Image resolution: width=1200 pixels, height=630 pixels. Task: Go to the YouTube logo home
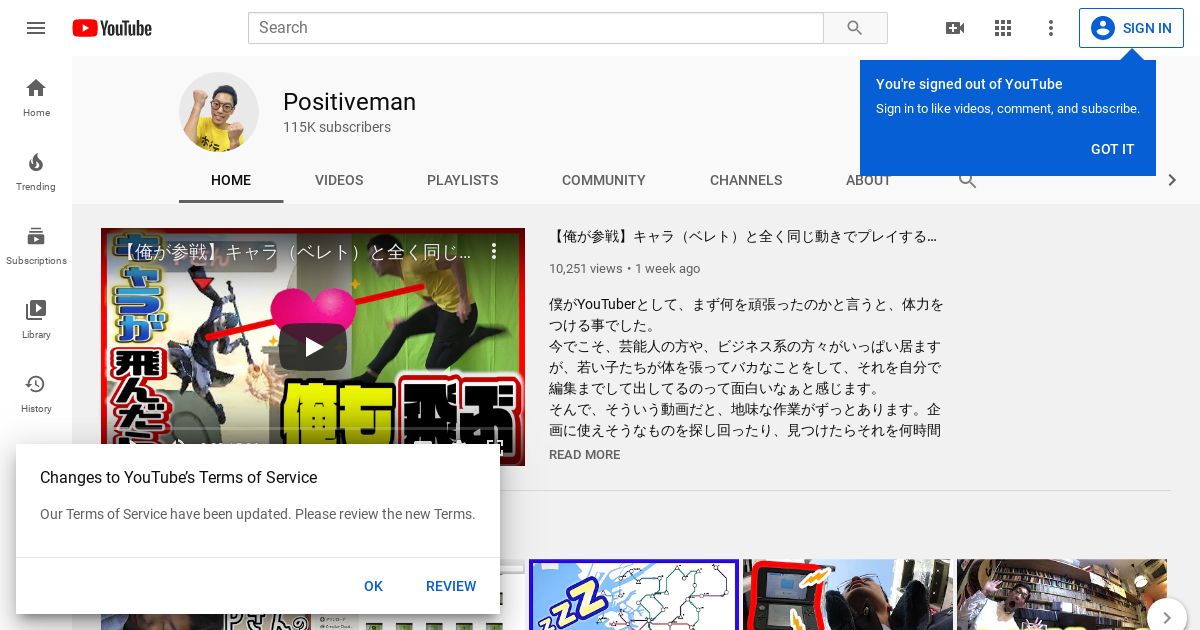(x=112, y=28)
